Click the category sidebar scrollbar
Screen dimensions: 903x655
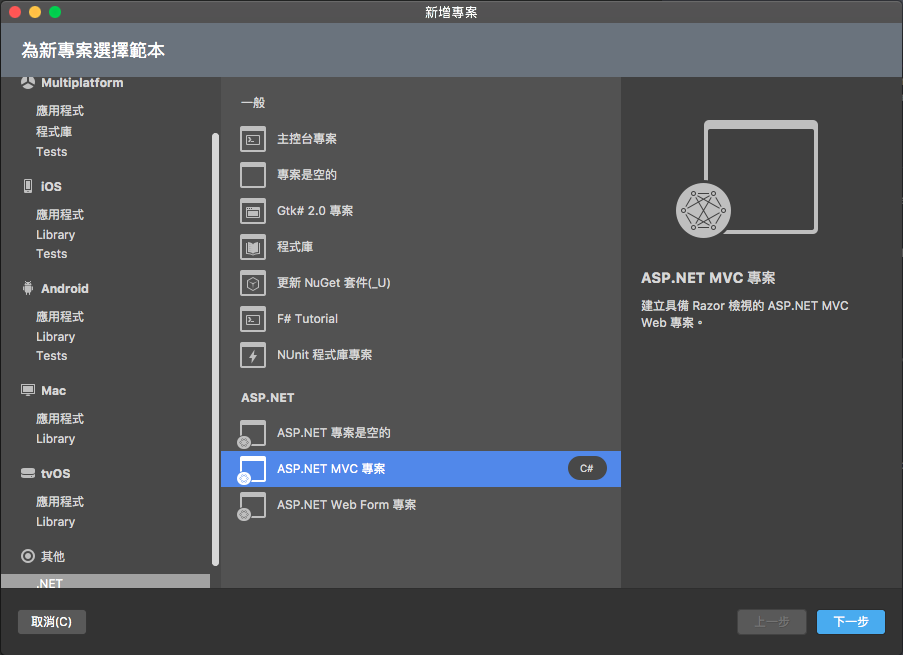pyautogui.click(x=215, y=349)
